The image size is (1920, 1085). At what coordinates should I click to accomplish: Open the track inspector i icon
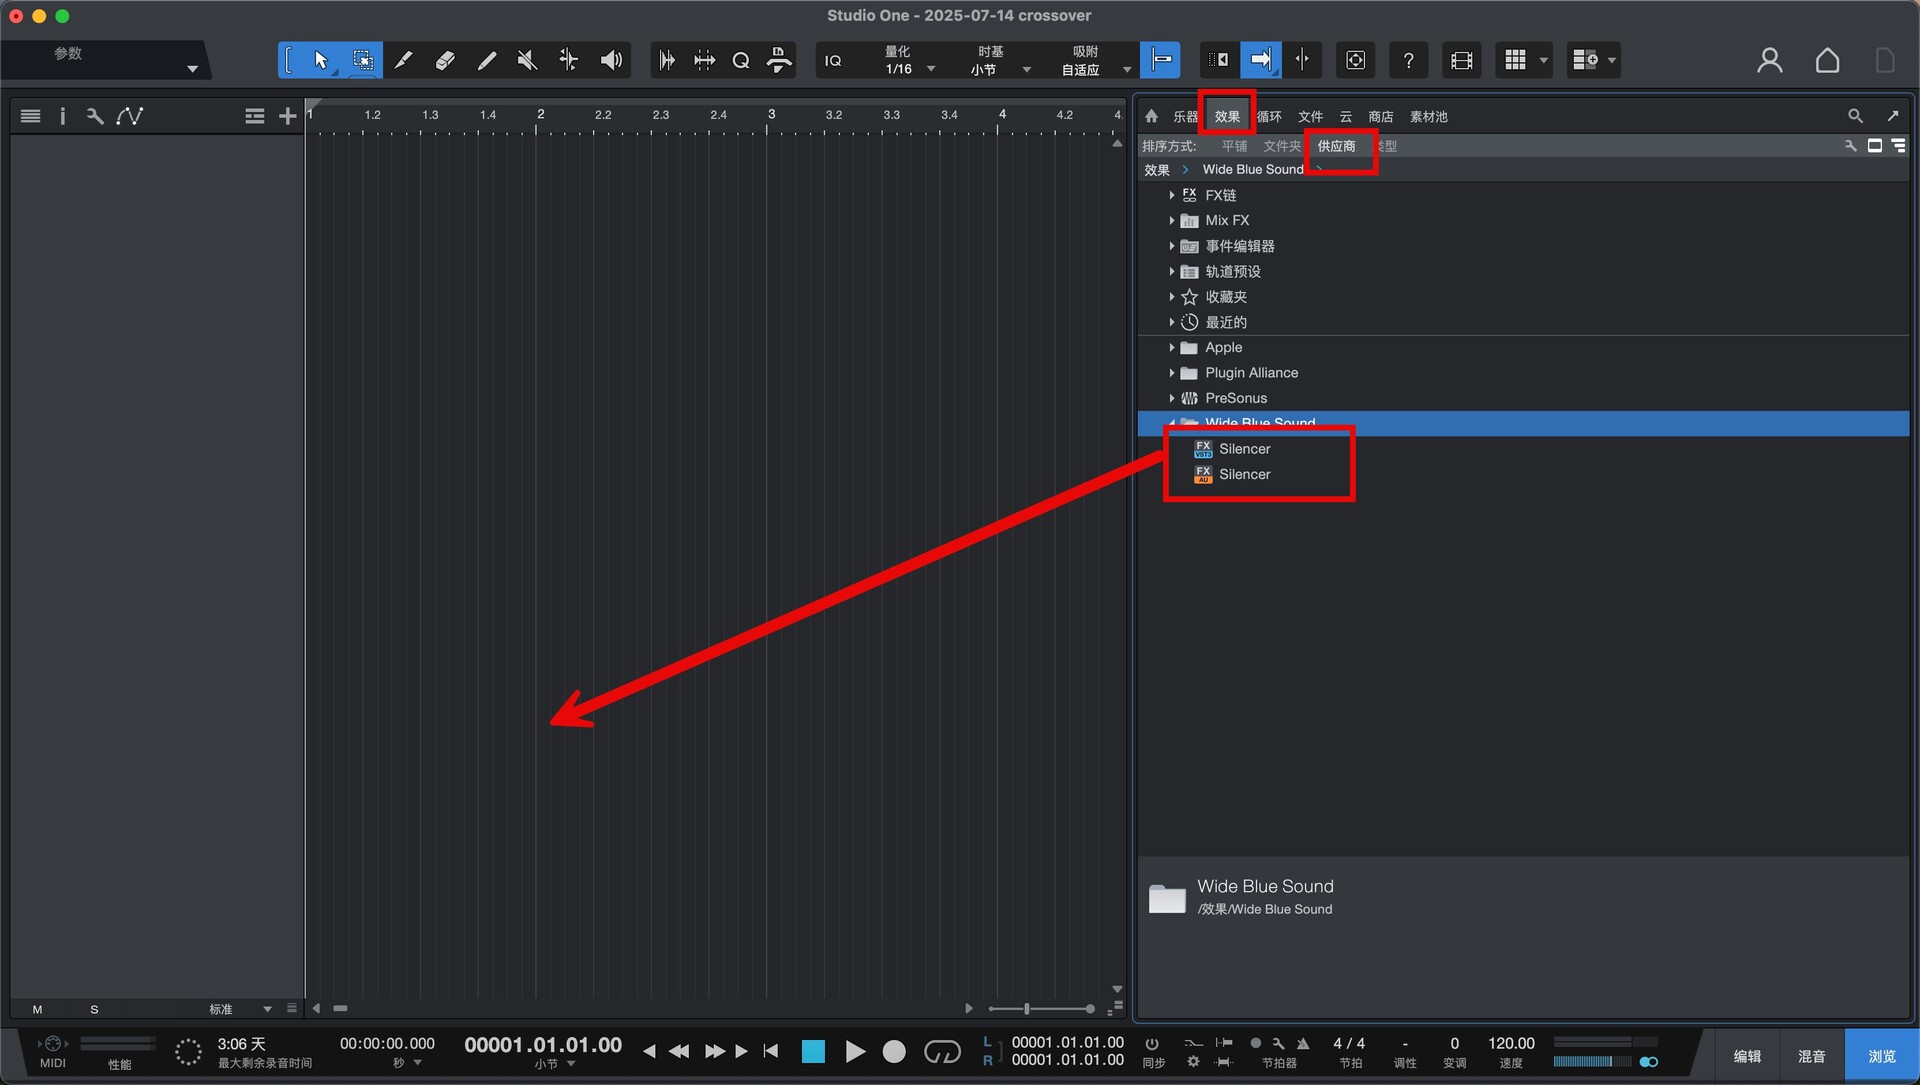point(62,116)
